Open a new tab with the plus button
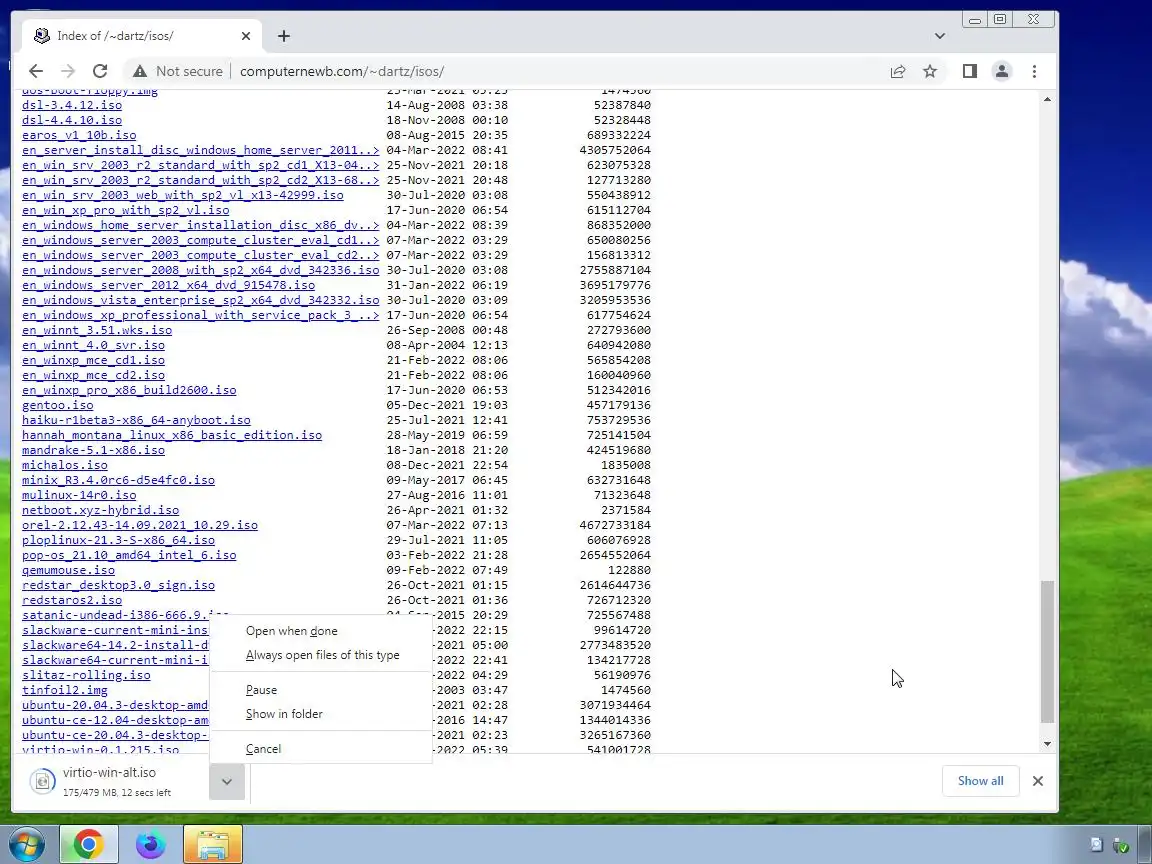 pyautogui.click(x=284, y=36)
